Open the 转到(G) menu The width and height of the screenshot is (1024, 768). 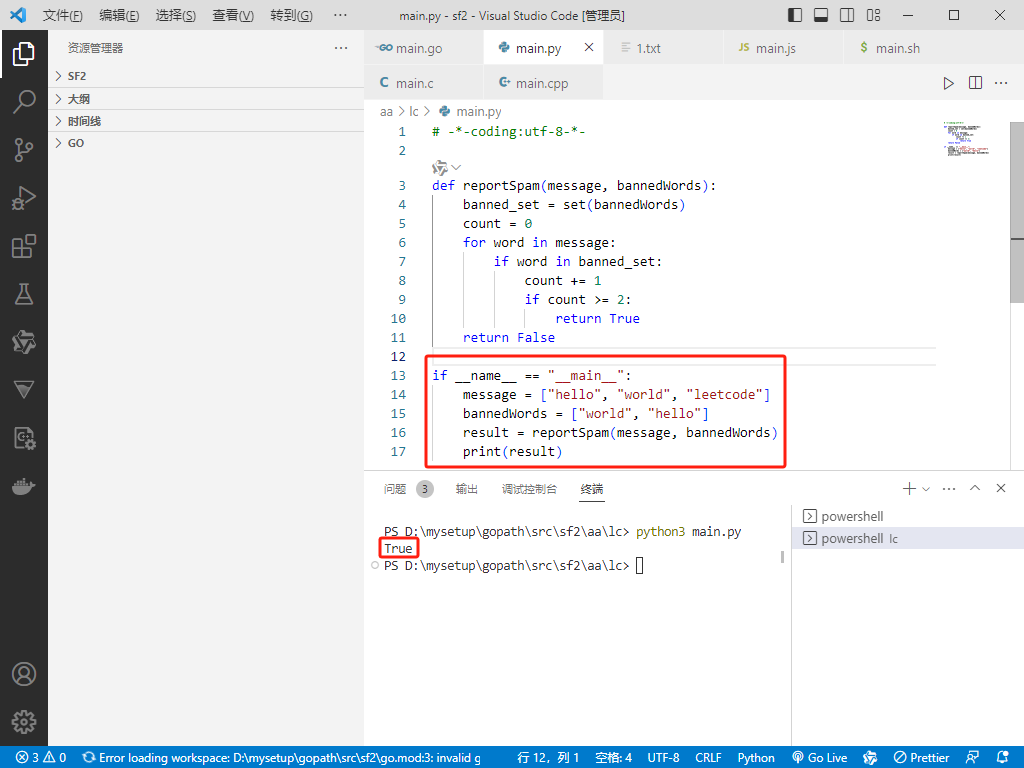(x=291, y=15)
